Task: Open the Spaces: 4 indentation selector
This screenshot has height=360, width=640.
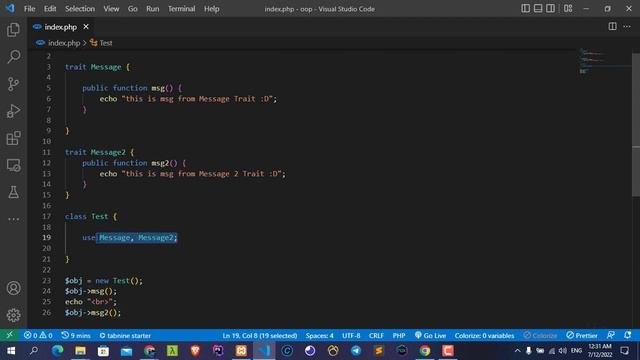Action: (319, 336)
